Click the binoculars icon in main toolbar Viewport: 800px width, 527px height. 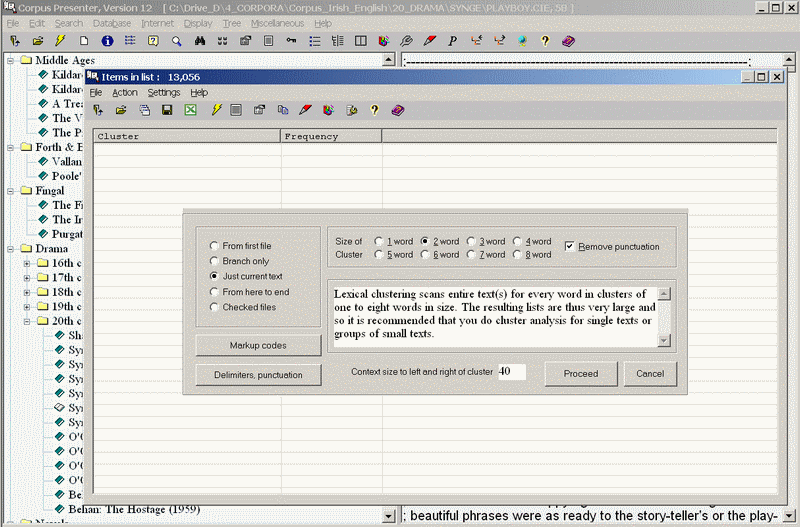click(x=199, y=41)
